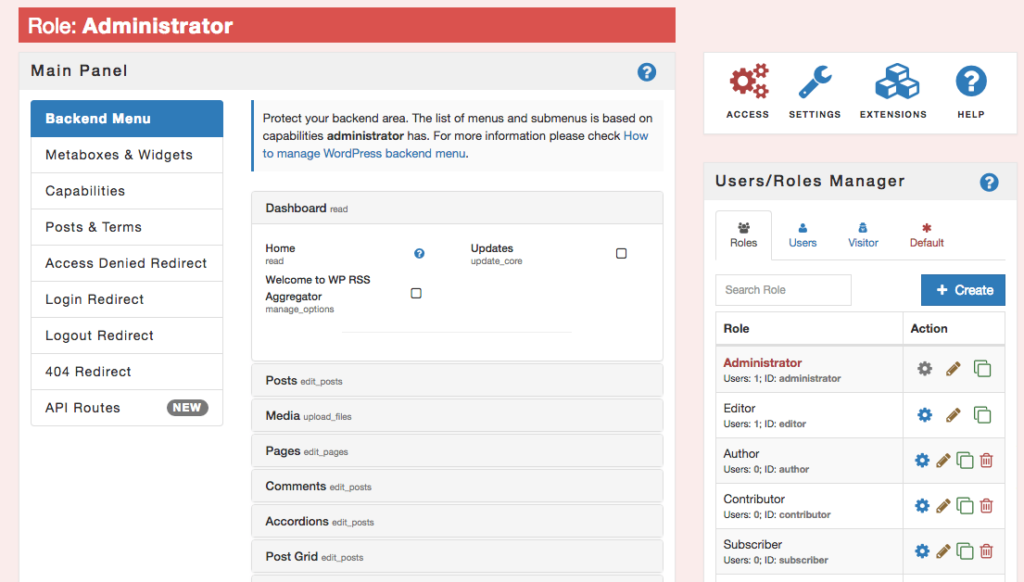Click the Create button
This screenshot has height=582, width=1024.
pyautogui.click(x=962, y=290)
